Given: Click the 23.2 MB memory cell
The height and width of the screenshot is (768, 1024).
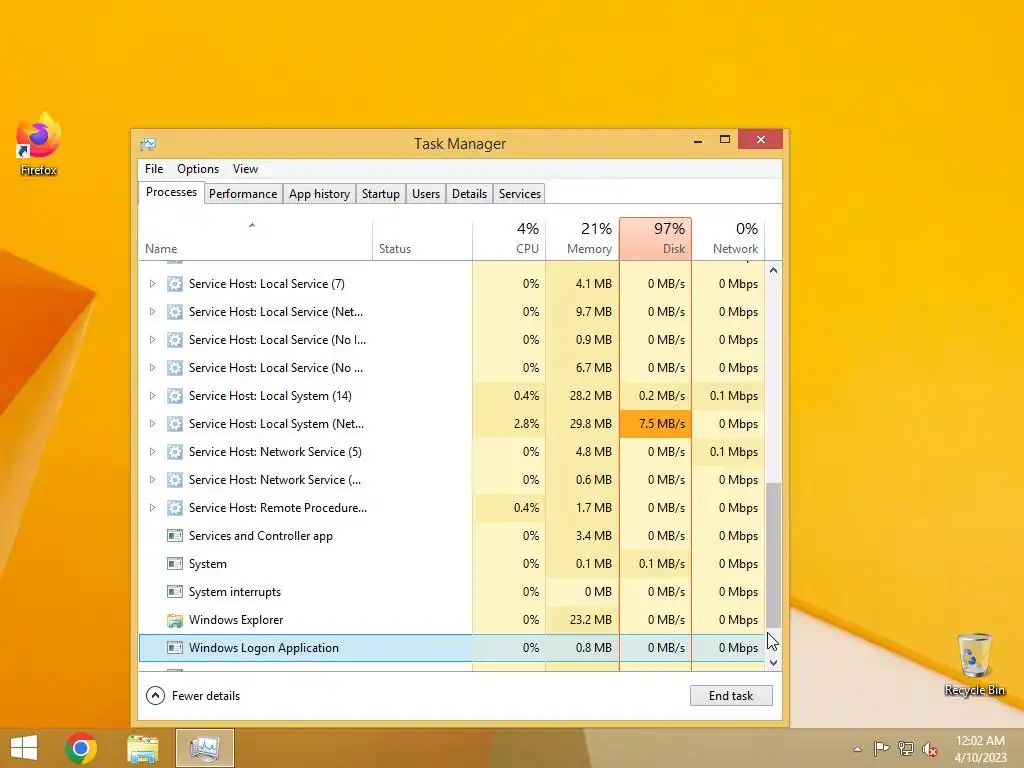Looking at the screenshot, I should (x=583, y=620).
